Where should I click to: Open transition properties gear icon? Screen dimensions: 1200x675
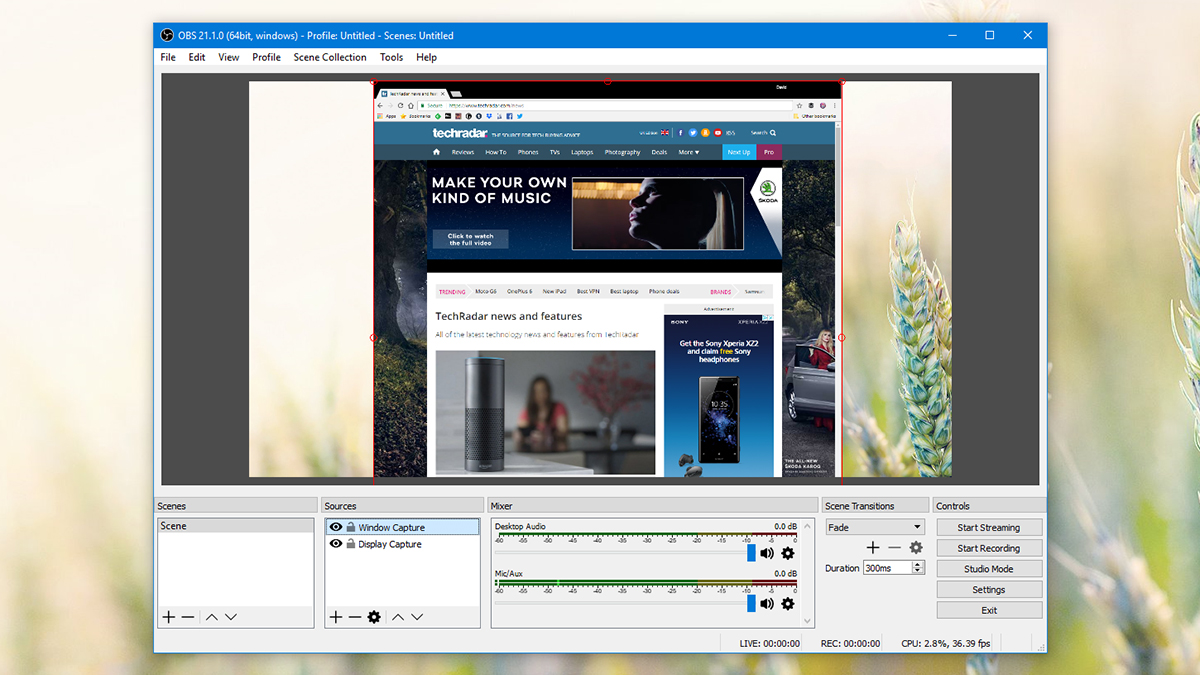[x=916, y=547]
